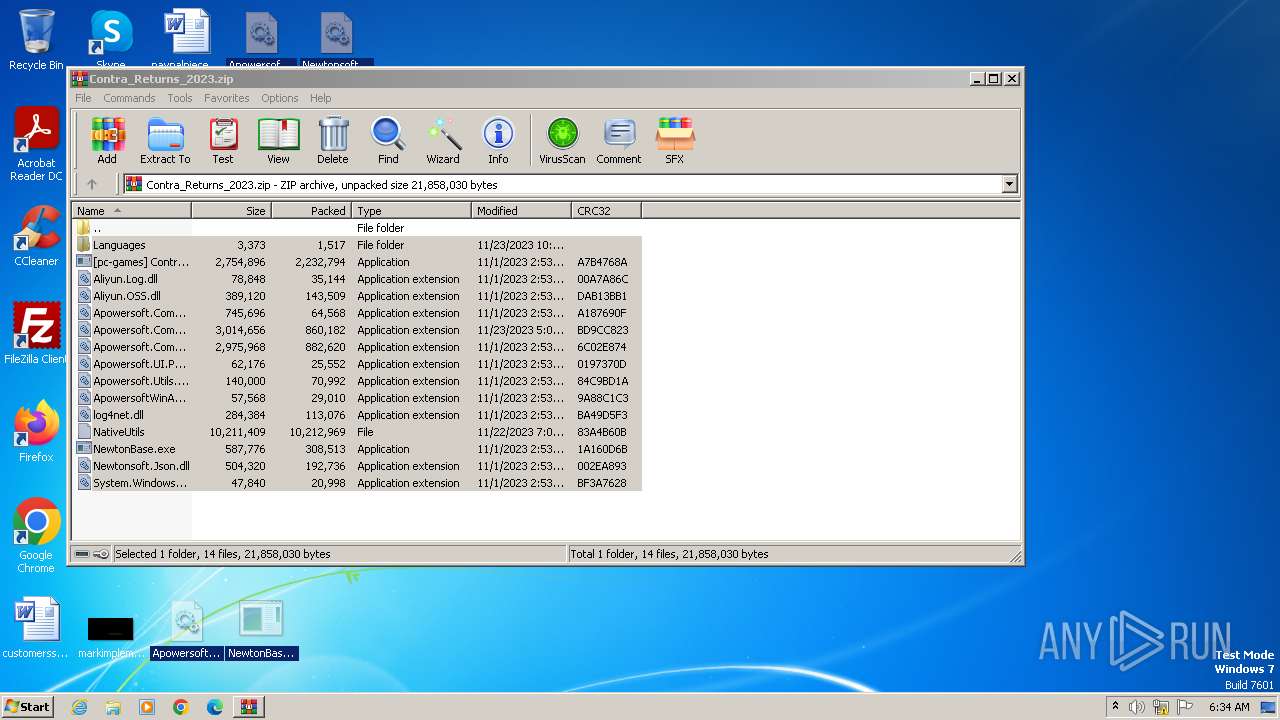Select Newtonsoft.Json.dll file

pos(357,466)
